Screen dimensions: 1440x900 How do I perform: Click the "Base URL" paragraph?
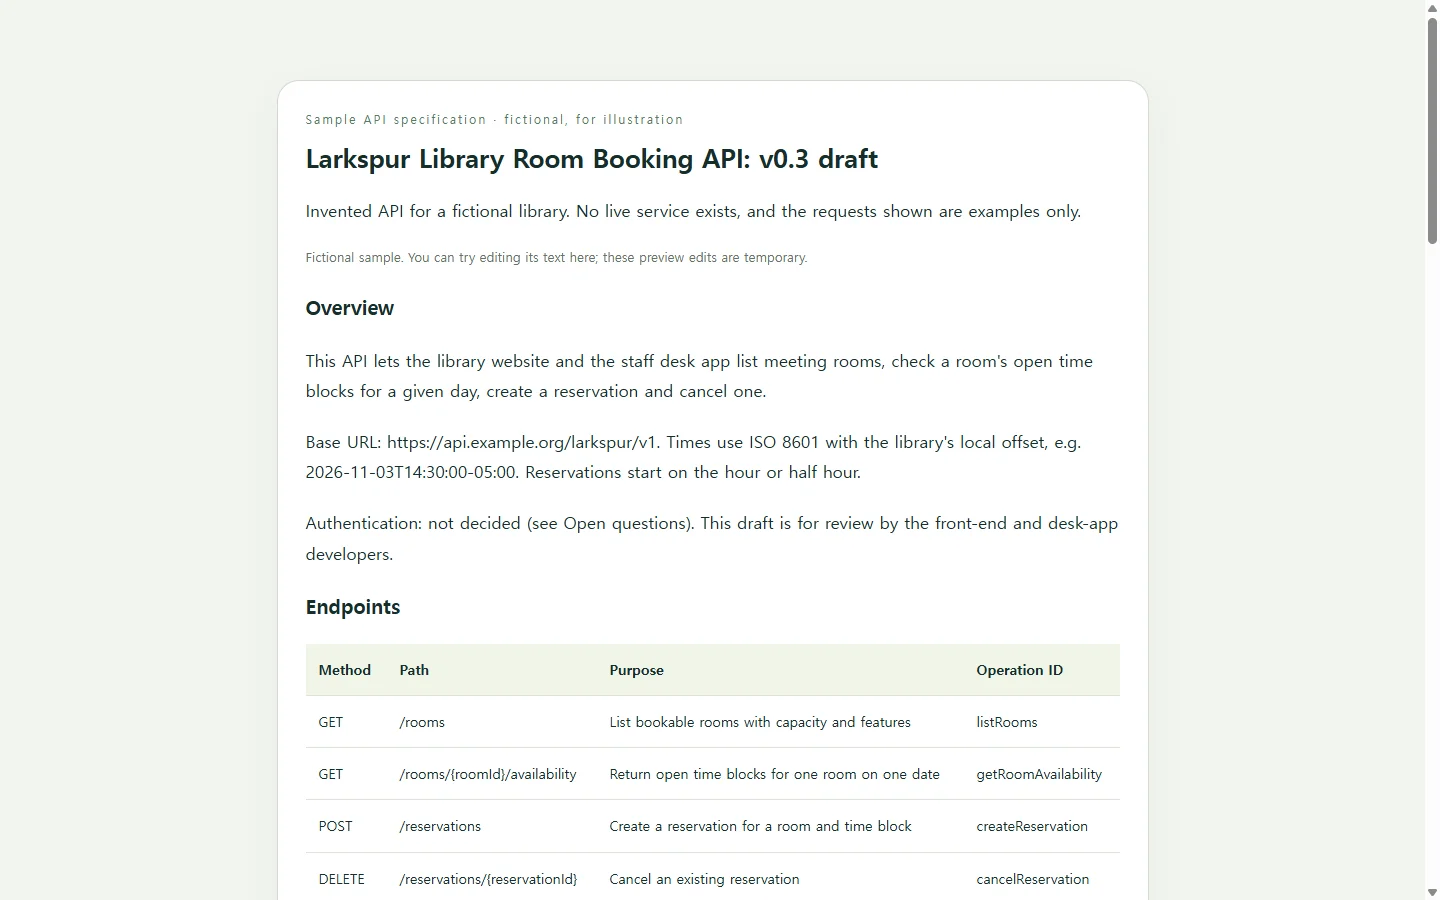pyautogui.click(x=693, y=457)
